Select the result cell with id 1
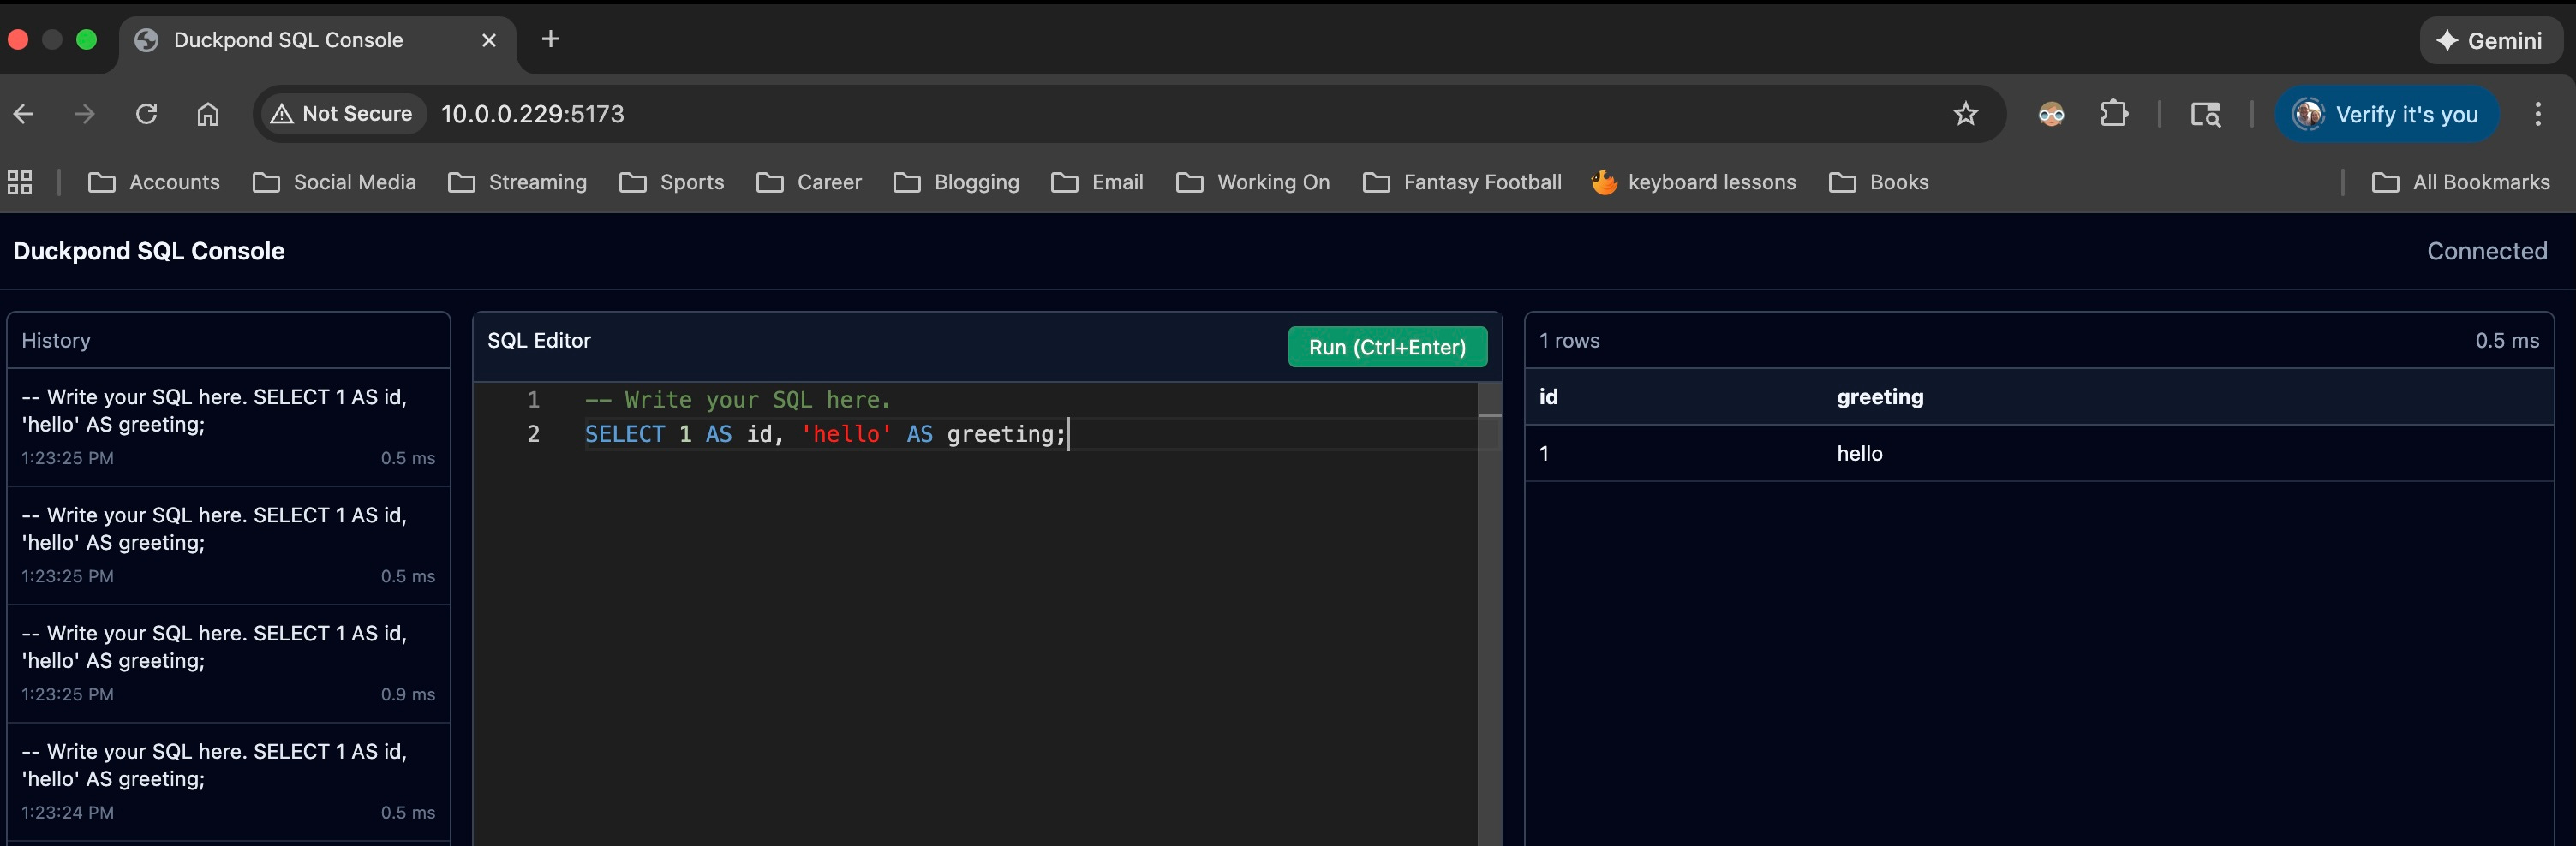This screenshot has width=2576, height=846. pos(1544,453)
